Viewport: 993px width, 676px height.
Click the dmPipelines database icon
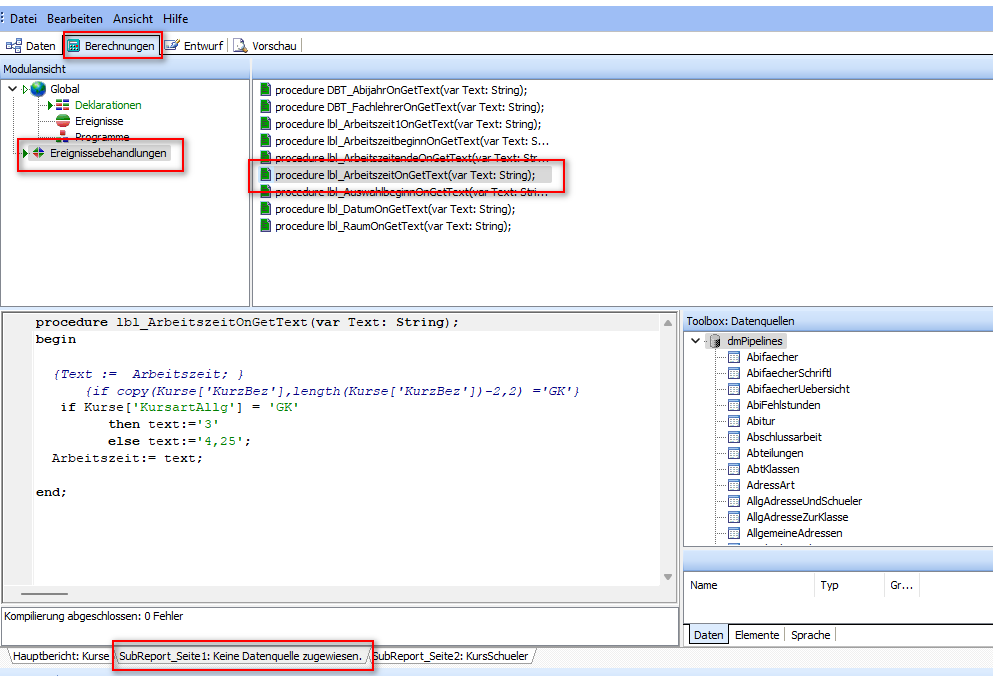point(716,341)
